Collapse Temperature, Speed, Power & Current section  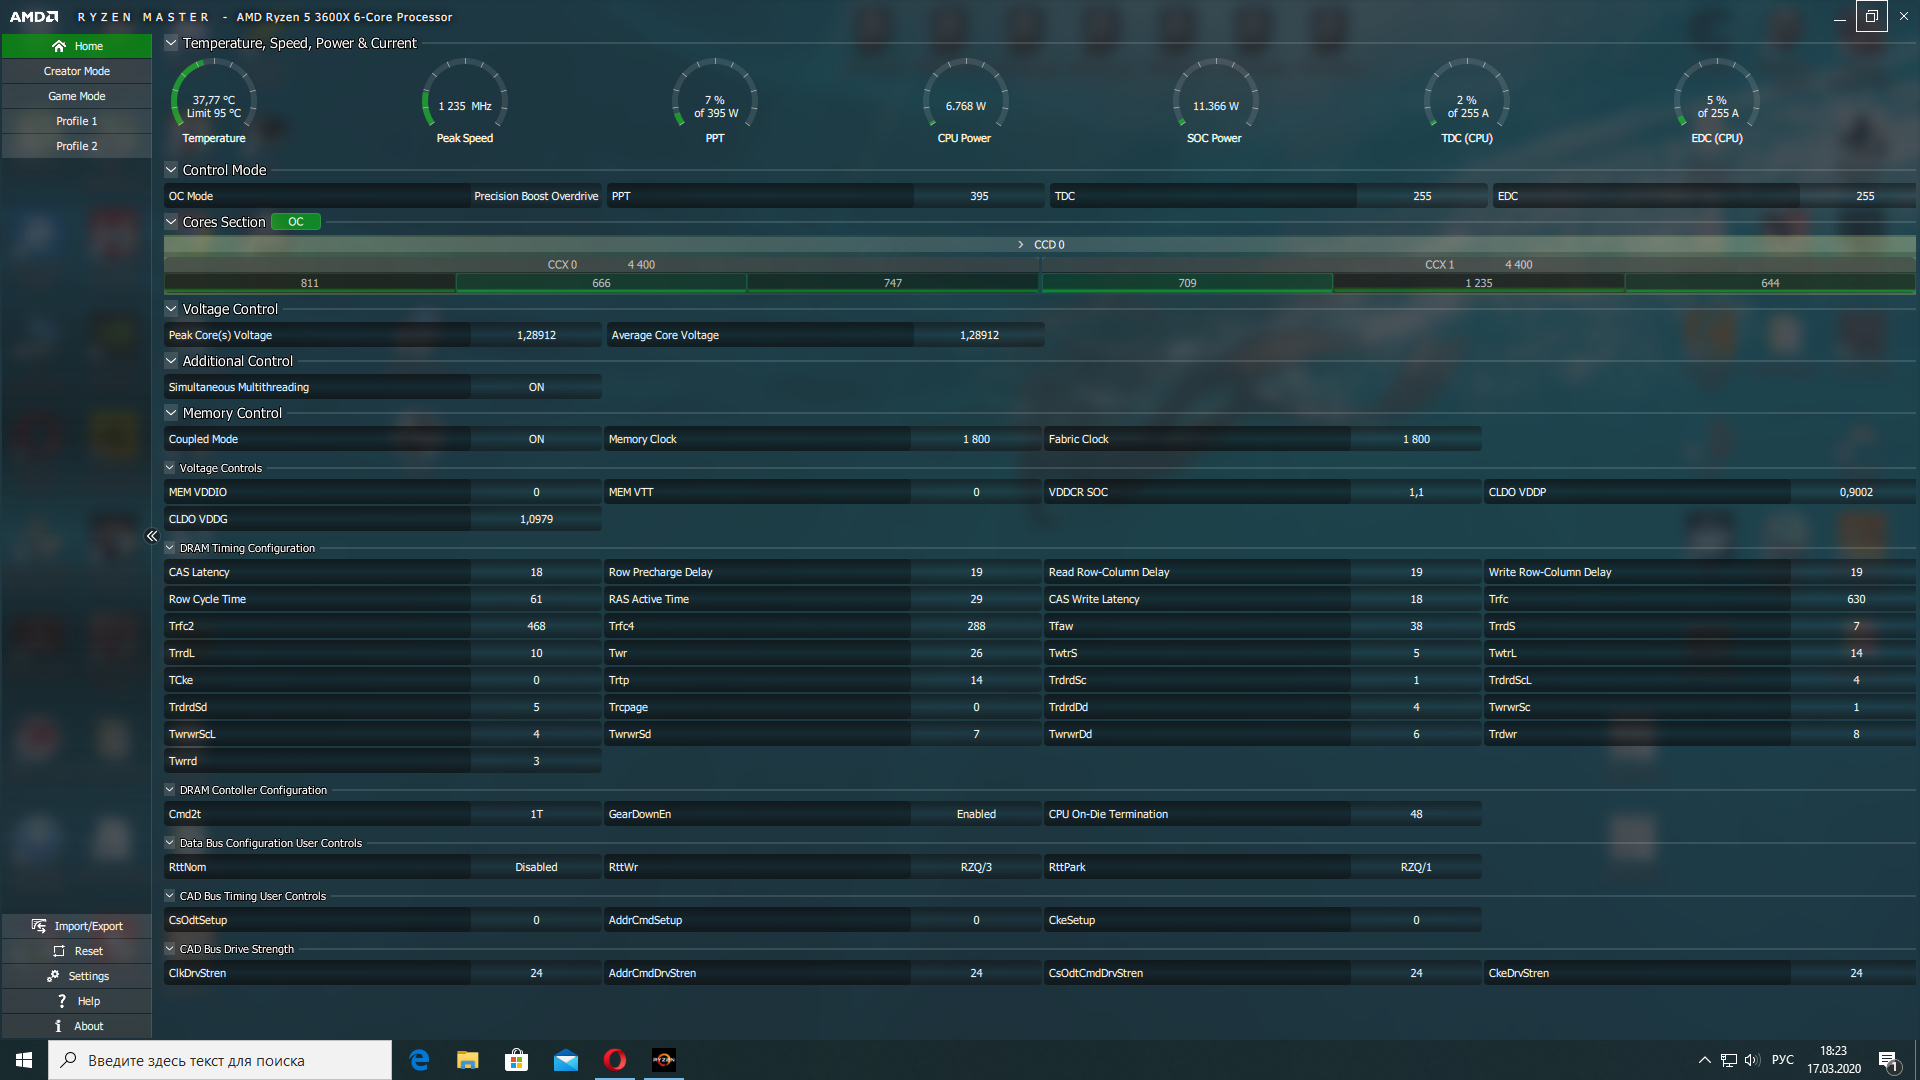pos(171,43)
